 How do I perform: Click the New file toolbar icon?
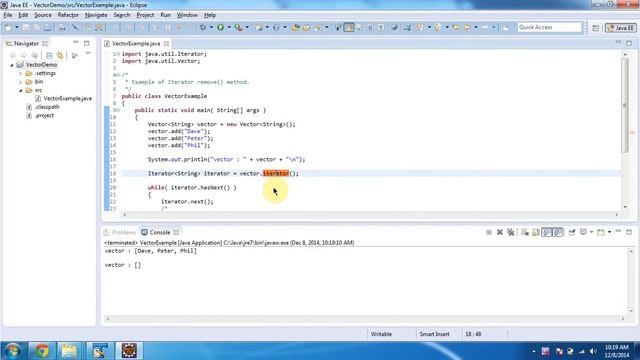pyautogui.click(x=8, y=27)
